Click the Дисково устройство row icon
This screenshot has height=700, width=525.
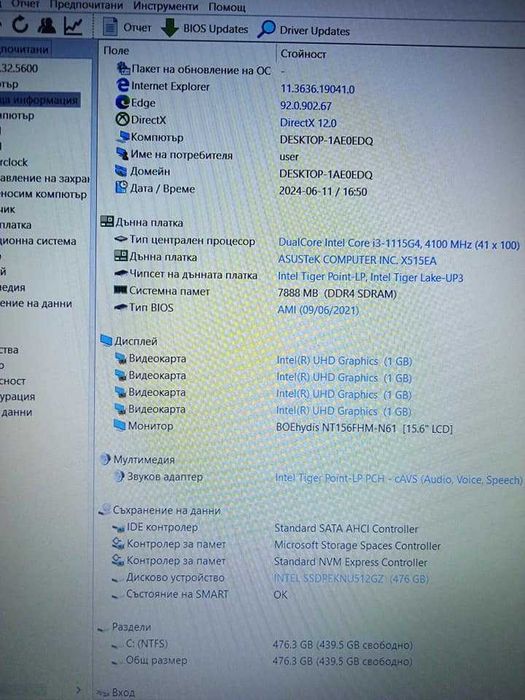coord(117,579)
